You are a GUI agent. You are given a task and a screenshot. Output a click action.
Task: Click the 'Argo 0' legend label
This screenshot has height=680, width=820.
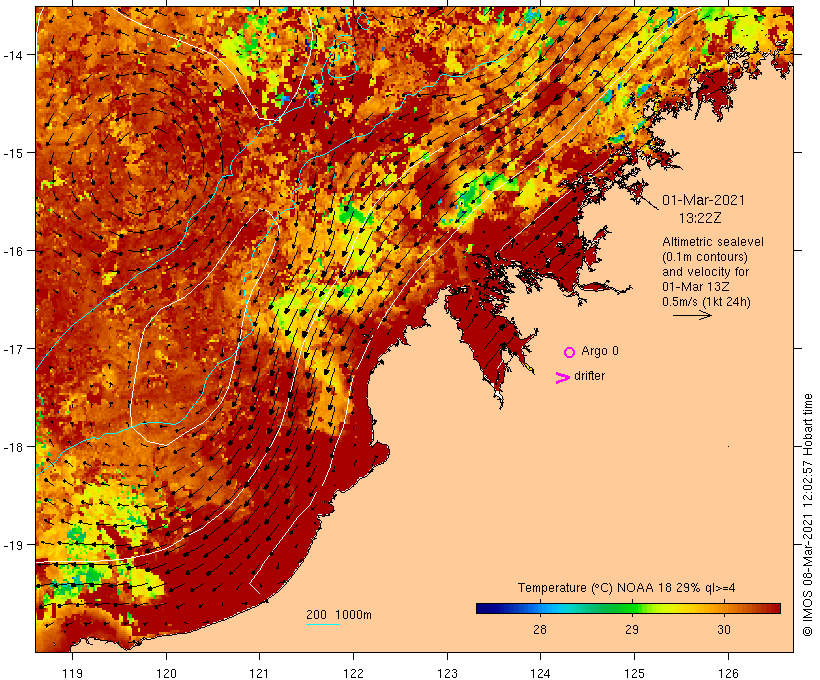click(x=600, y=351)
